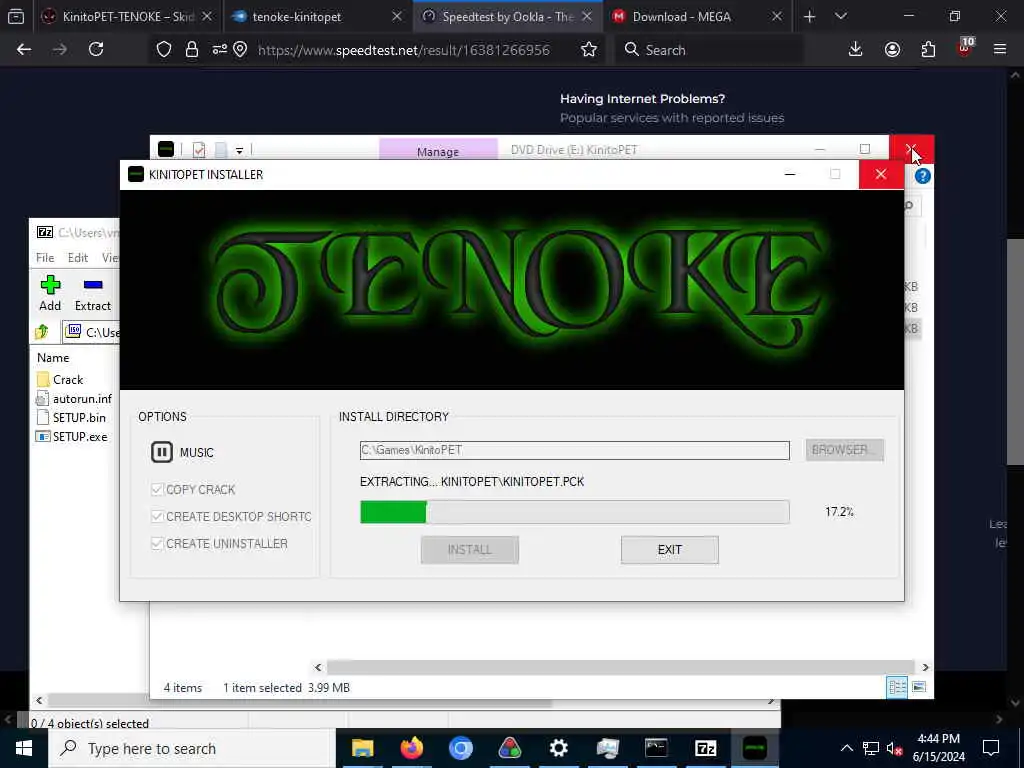Open the Firefox account icon
1024x768 pixels.
[892, 49]
